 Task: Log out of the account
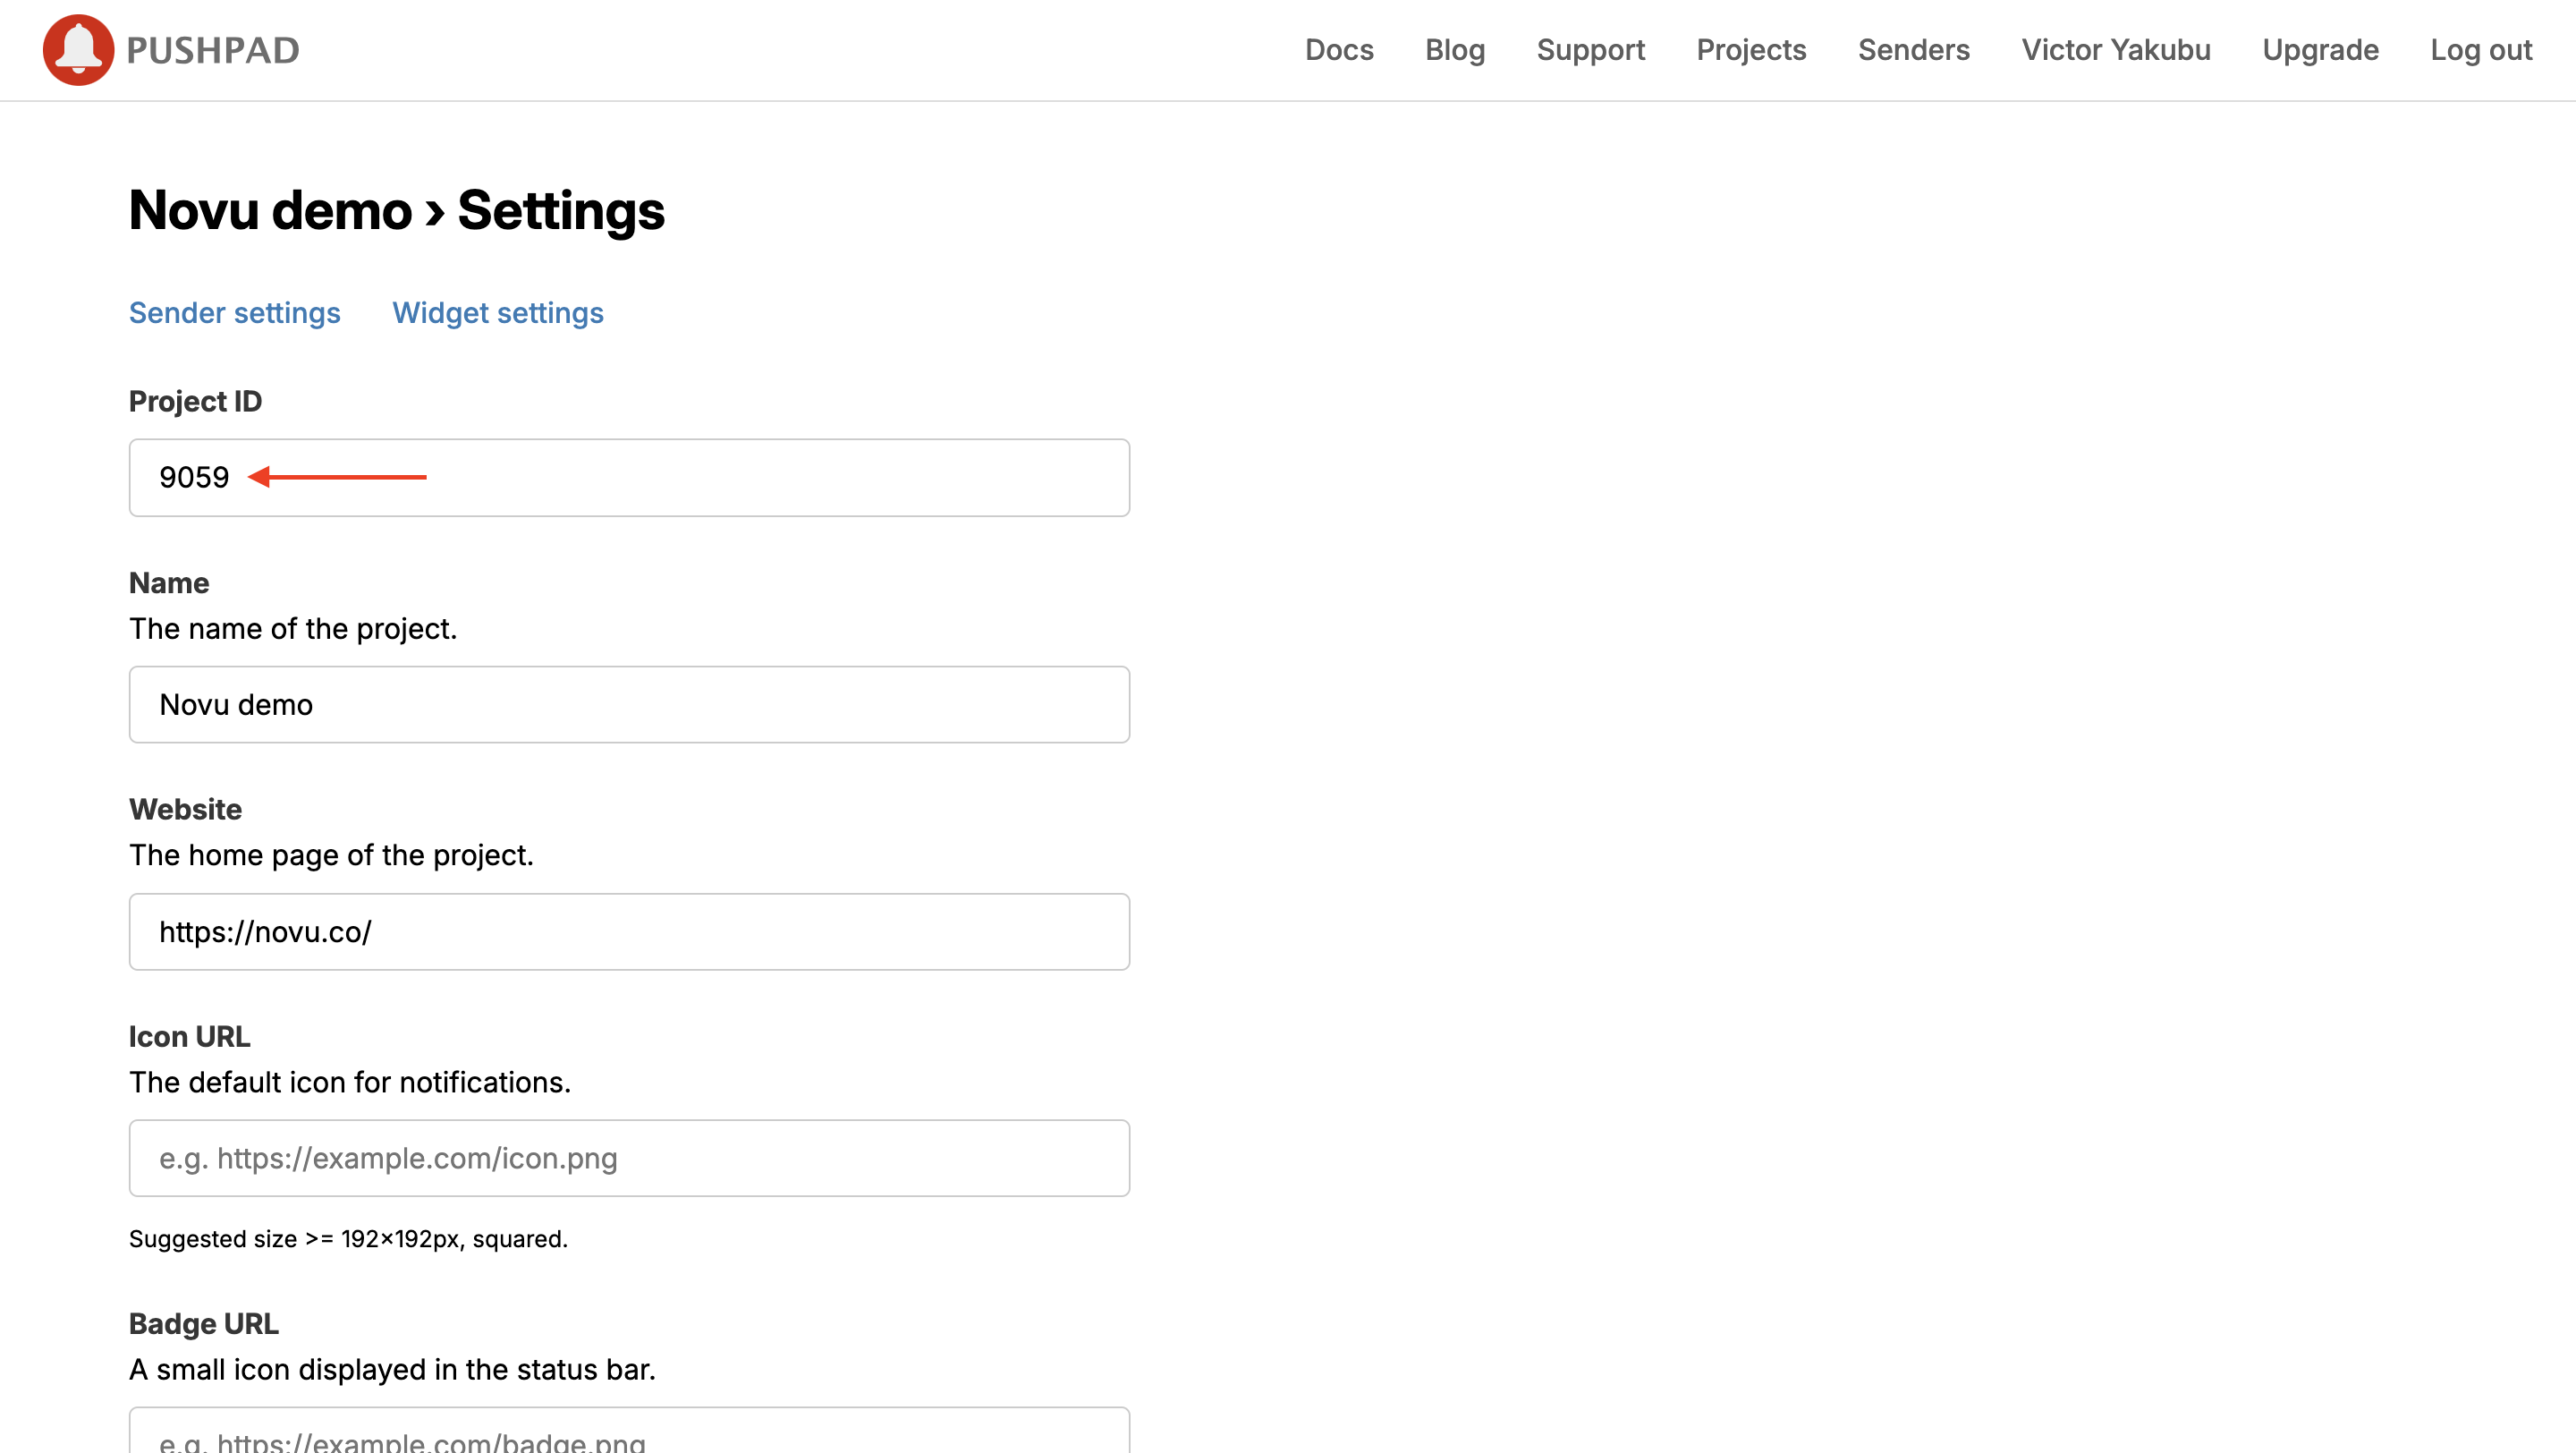click(x=2481, y=50)
